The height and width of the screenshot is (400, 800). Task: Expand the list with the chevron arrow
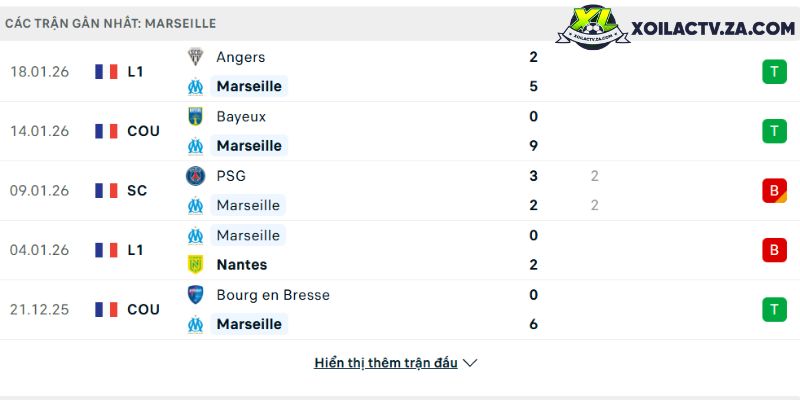click(470, 363)
